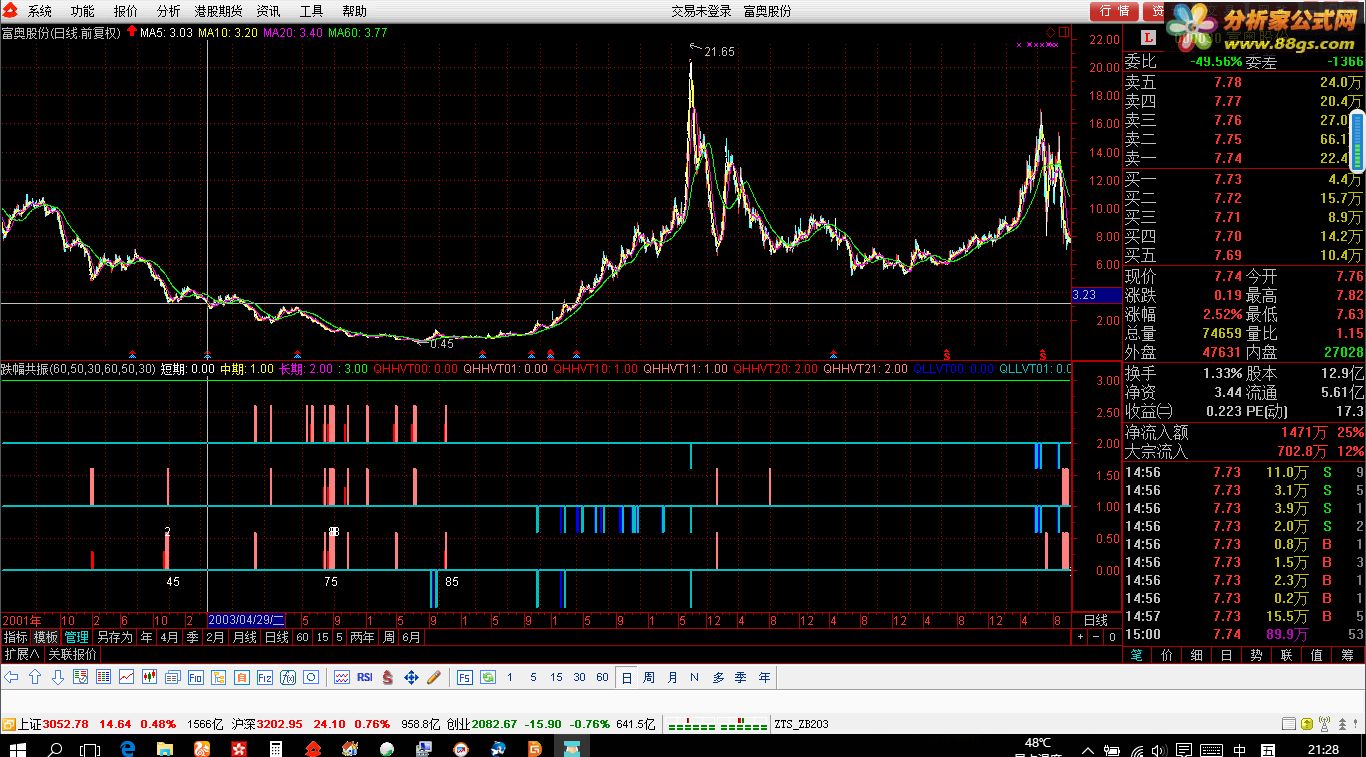Image resolution: width=1366 pixels, height=757 pixels.
Task: Switch to 年 yearly period in toolbar
Action: 764,677
